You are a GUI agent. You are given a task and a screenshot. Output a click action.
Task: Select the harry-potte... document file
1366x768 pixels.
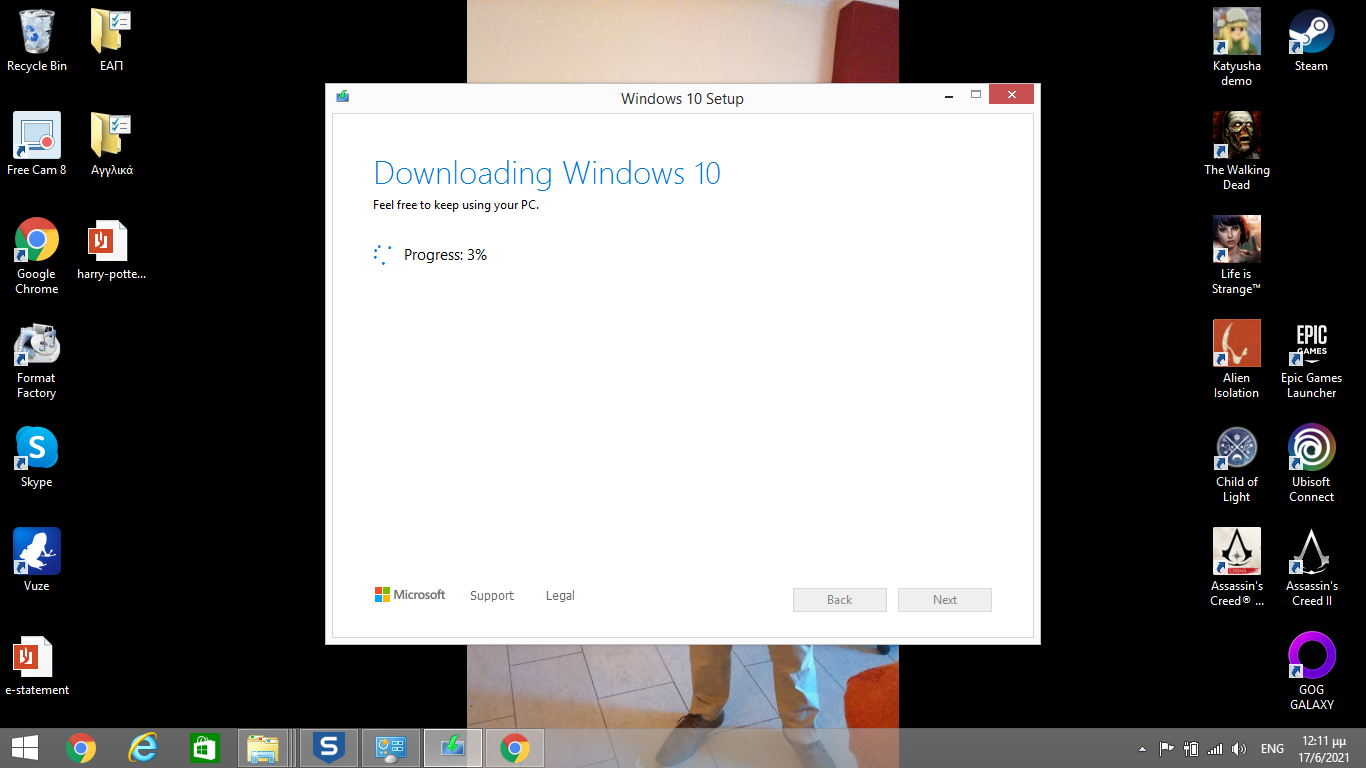[111, 250]
